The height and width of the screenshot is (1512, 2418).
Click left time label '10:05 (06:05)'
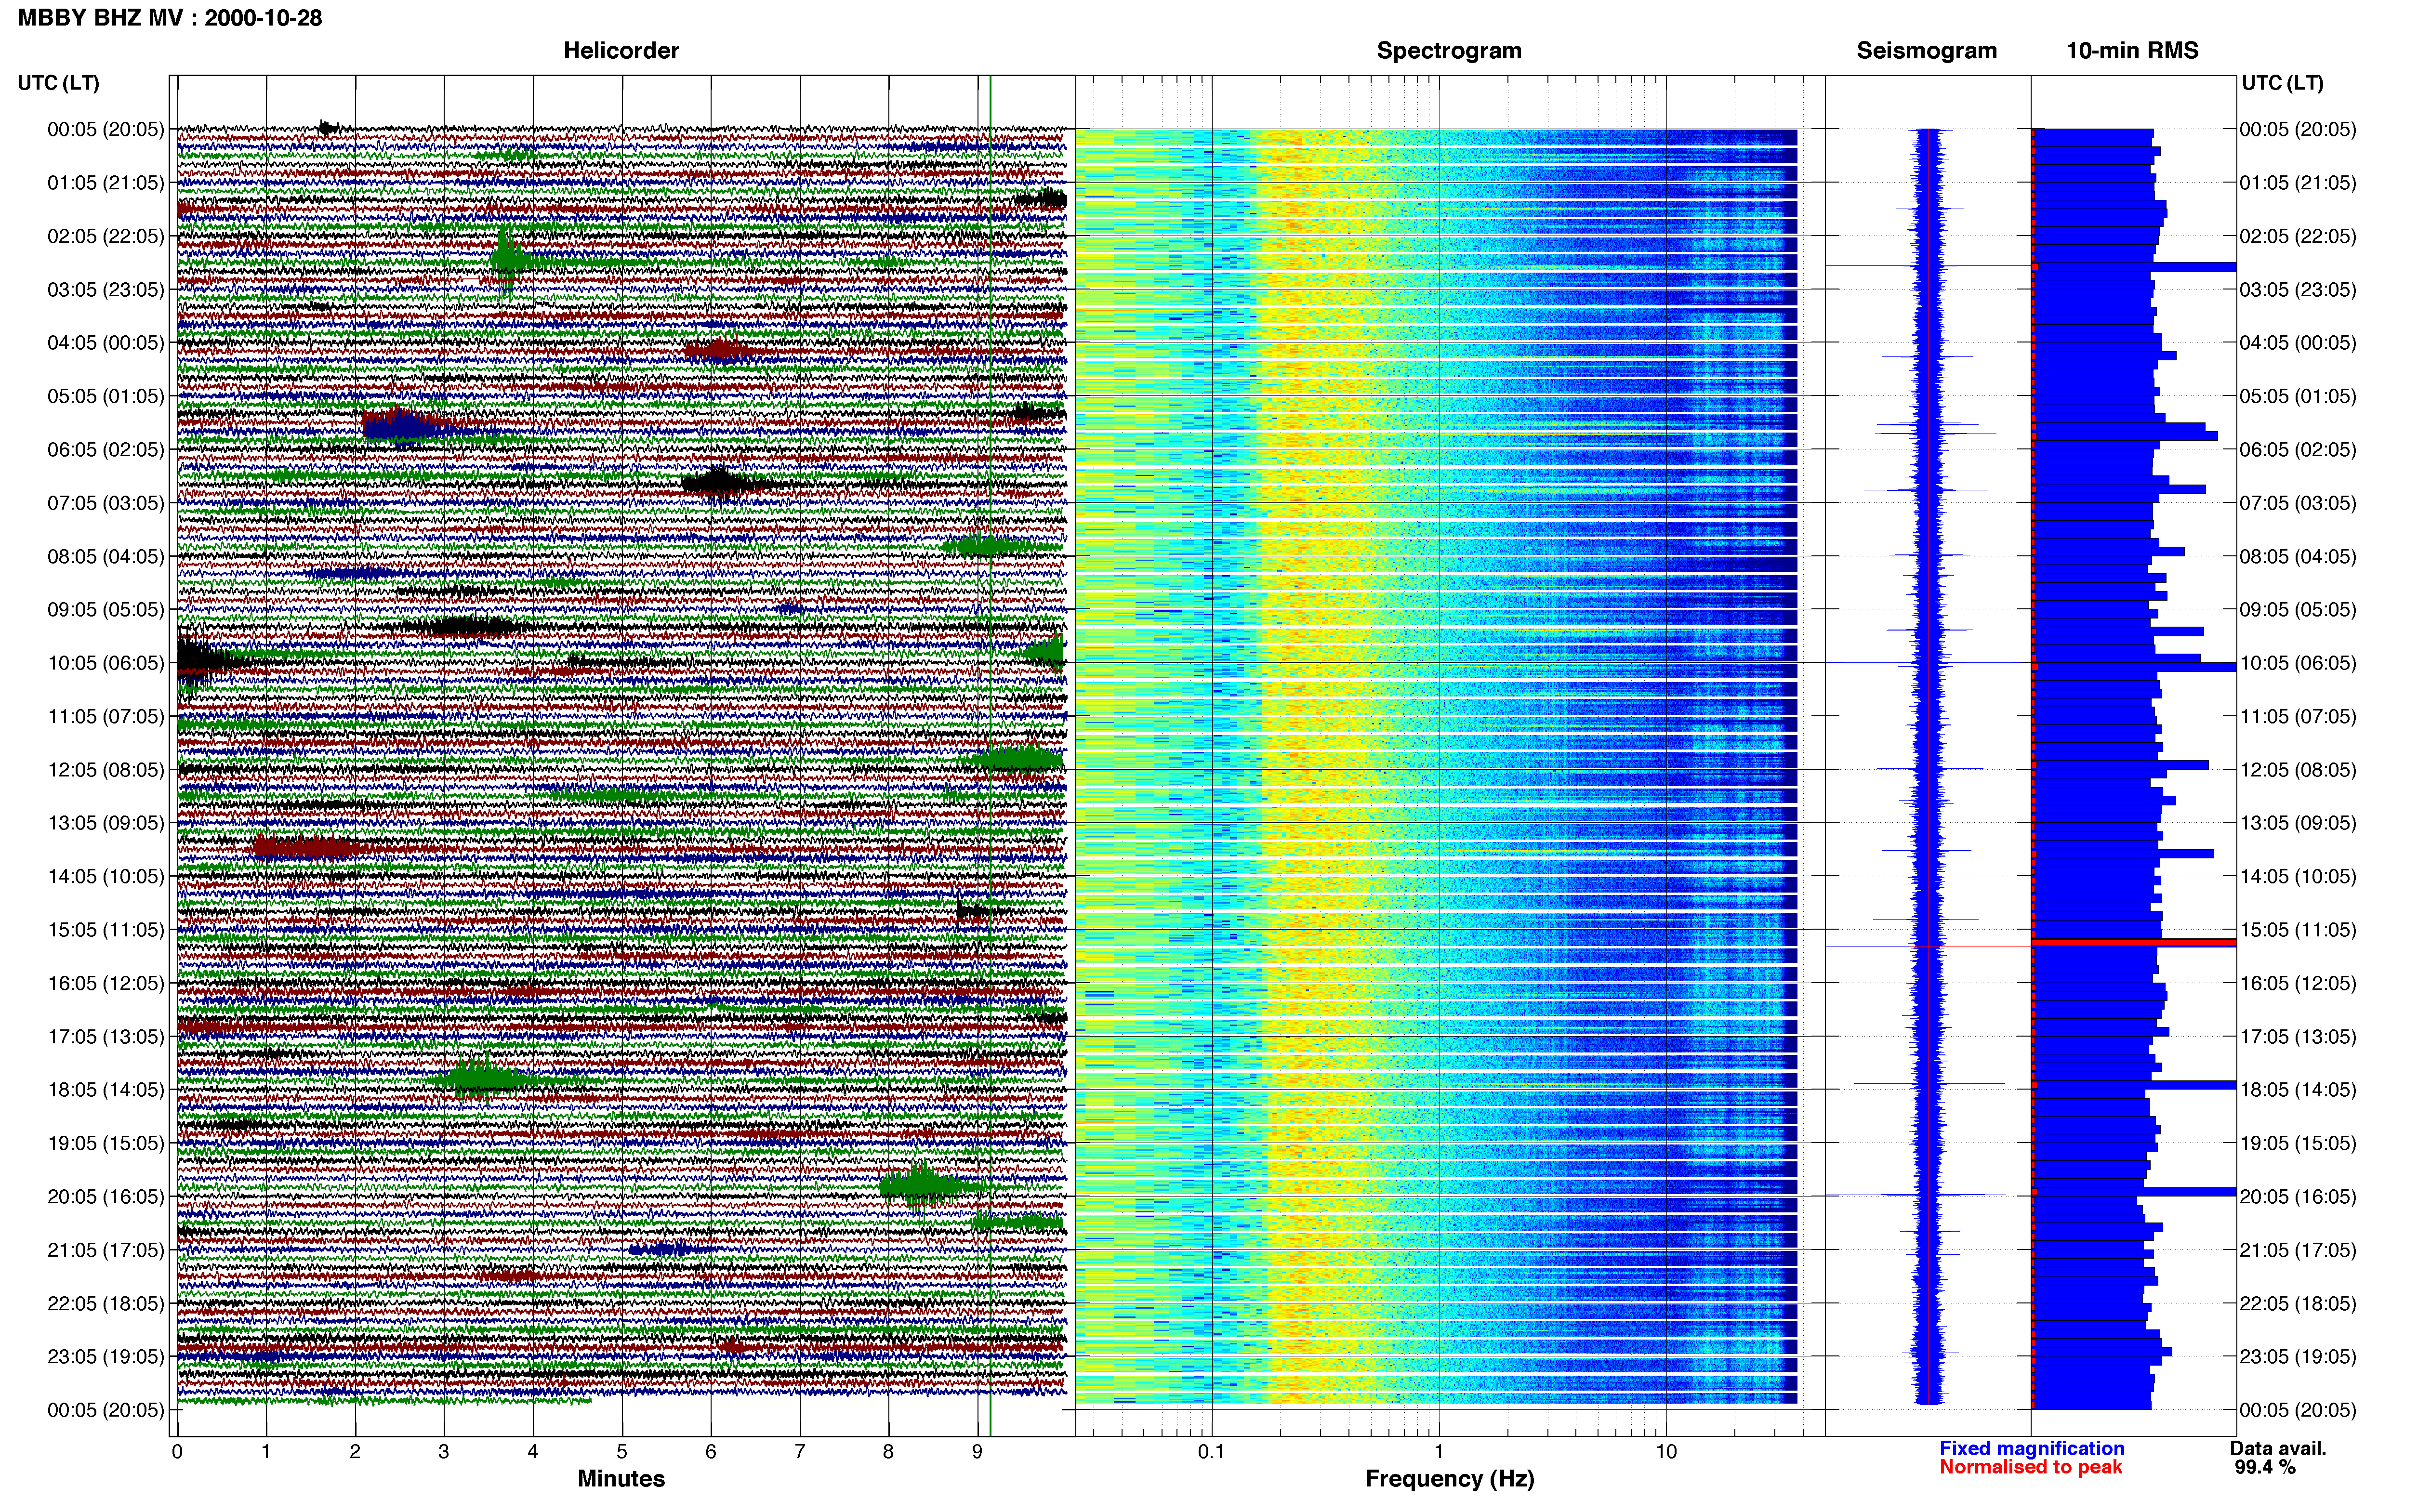click(105, 663)
